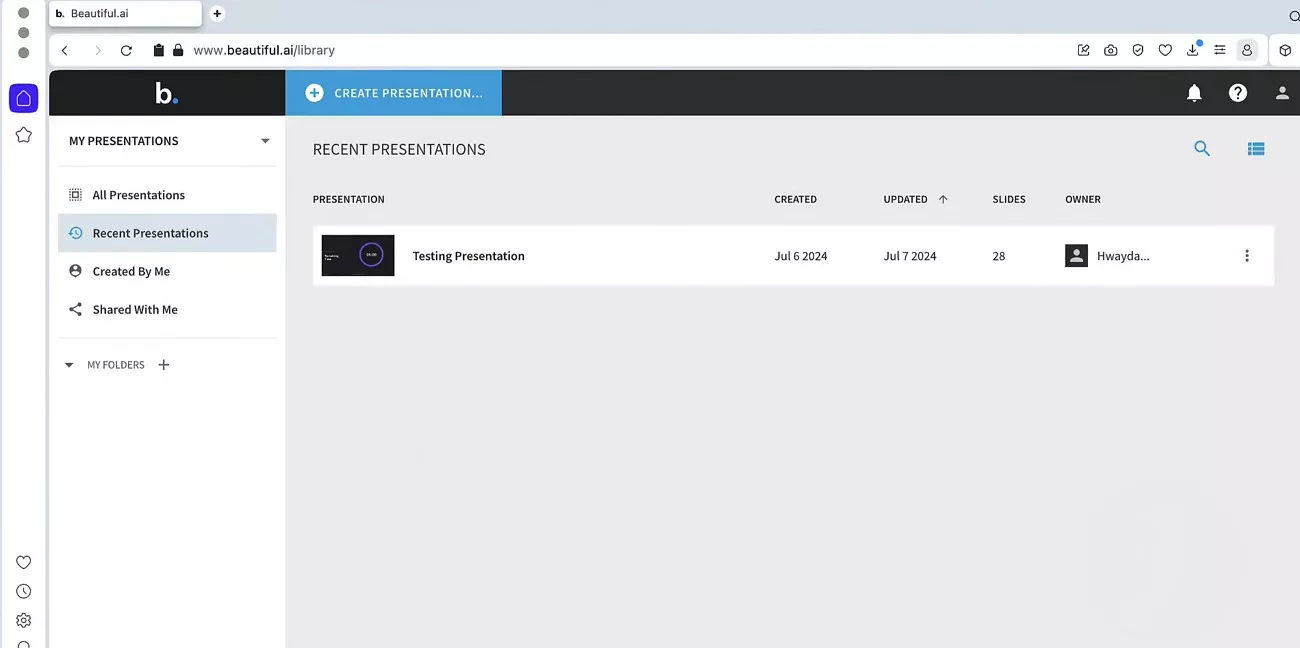1300x648 pixels.
Task: Collapse My Folders section triangle
Action: pos(69,366)
